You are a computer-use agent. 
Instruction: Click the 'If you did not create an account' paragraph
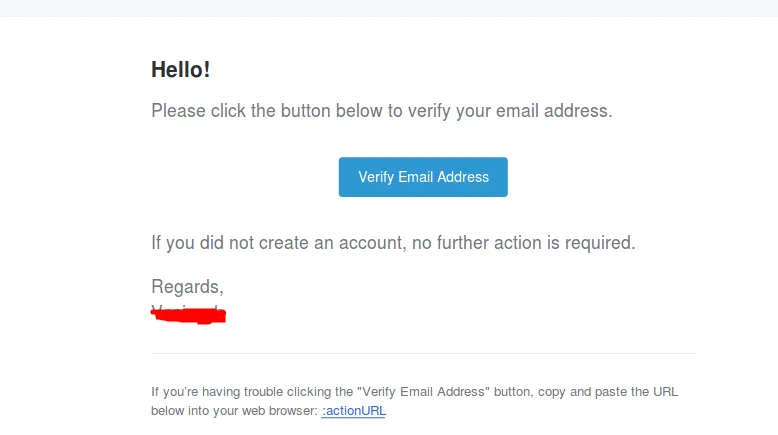(393, 242)
